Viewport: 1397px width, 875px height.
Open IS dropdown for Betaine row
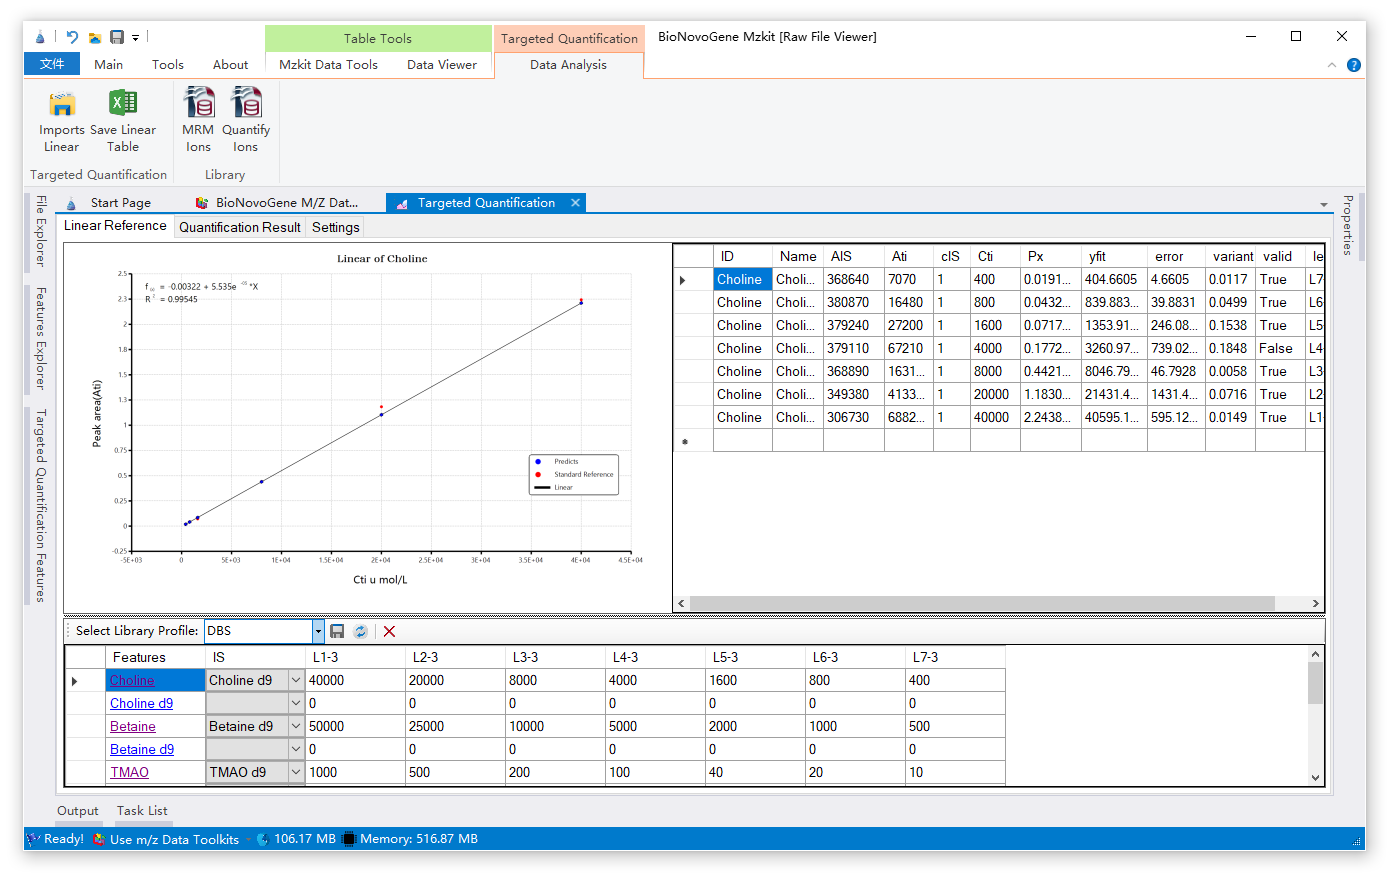[x=296, y=726]
